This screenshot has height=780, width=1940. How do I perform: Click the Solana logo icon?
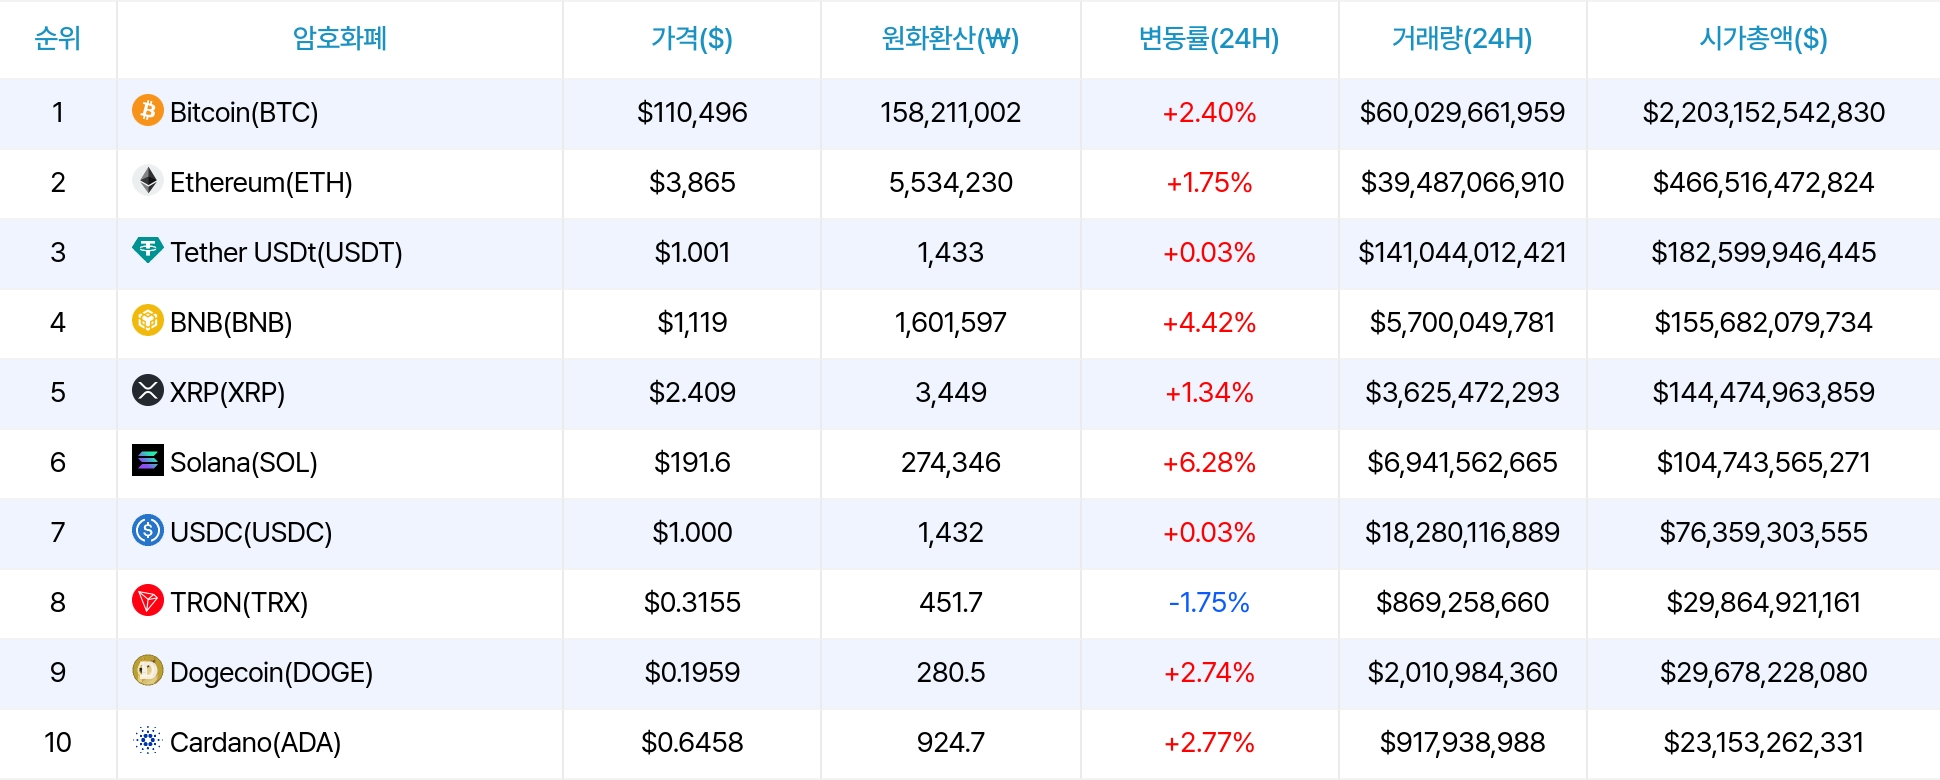click(x=148, y=460)
